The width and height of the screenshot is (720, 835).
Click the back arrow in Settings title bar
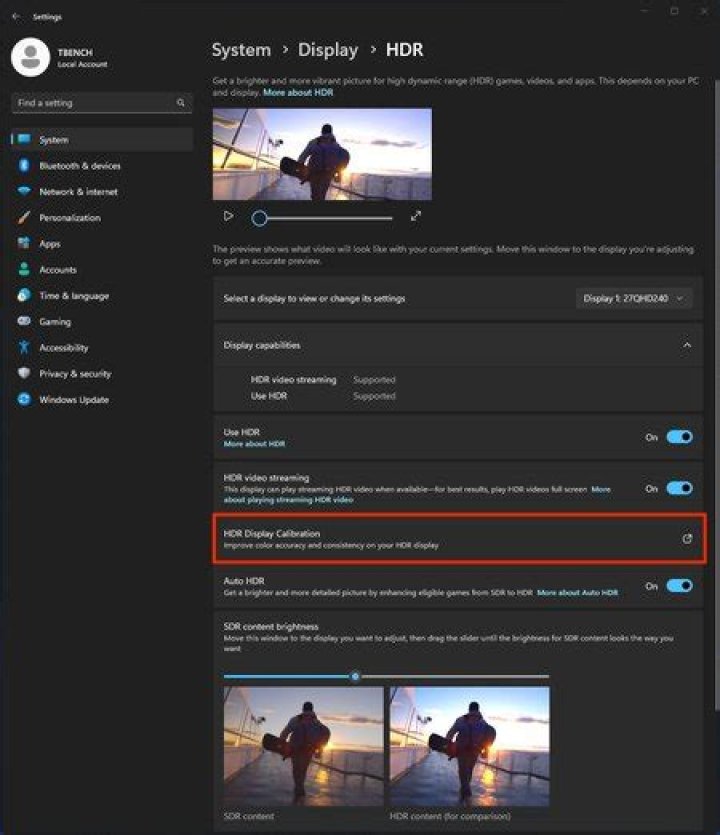pos(16,16)
